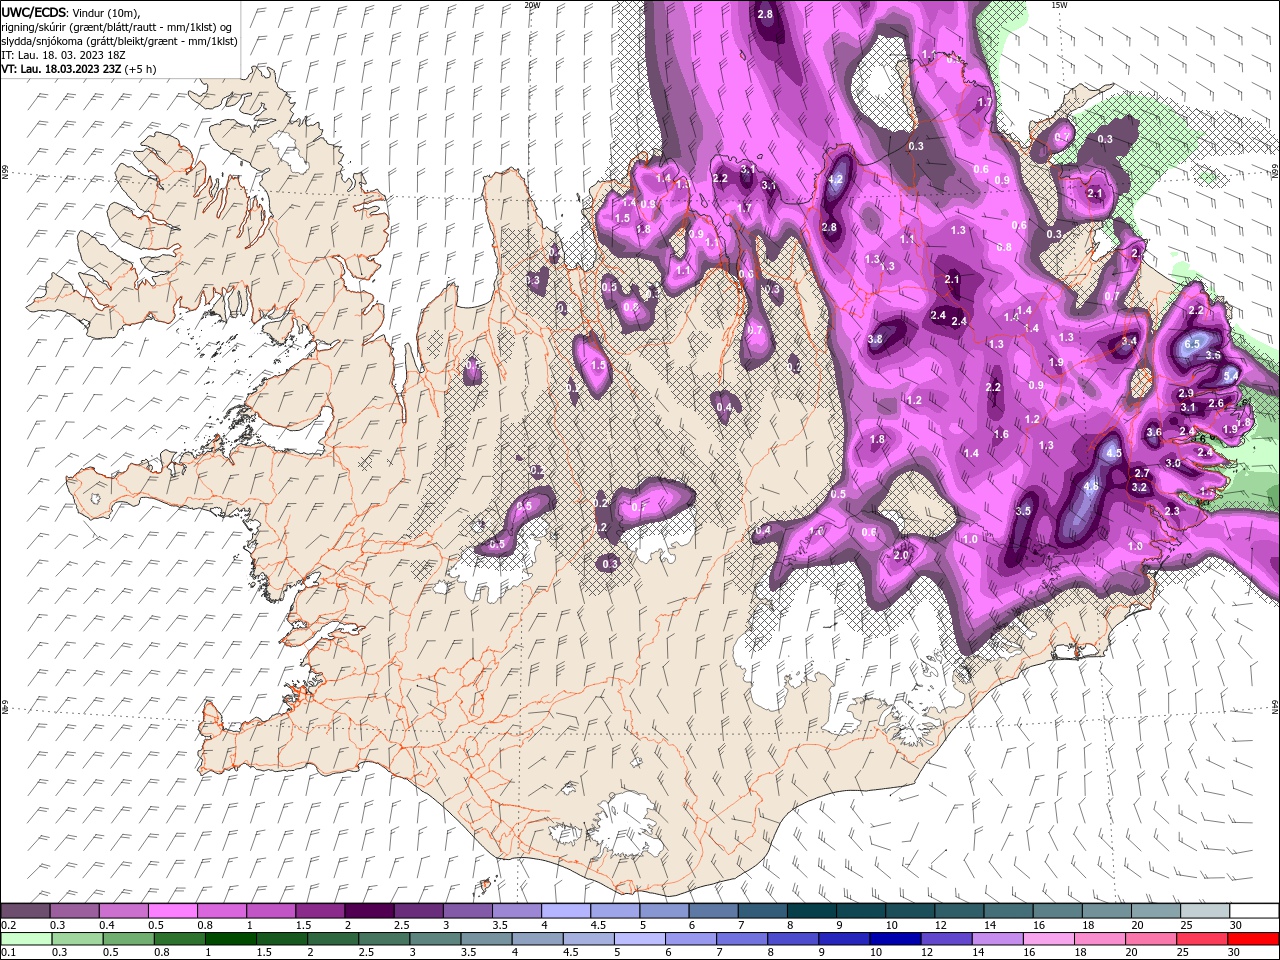1280x960 pixels.
Task: Click the 3.2 snowfall value on the map
Action: pos(1139,487)
